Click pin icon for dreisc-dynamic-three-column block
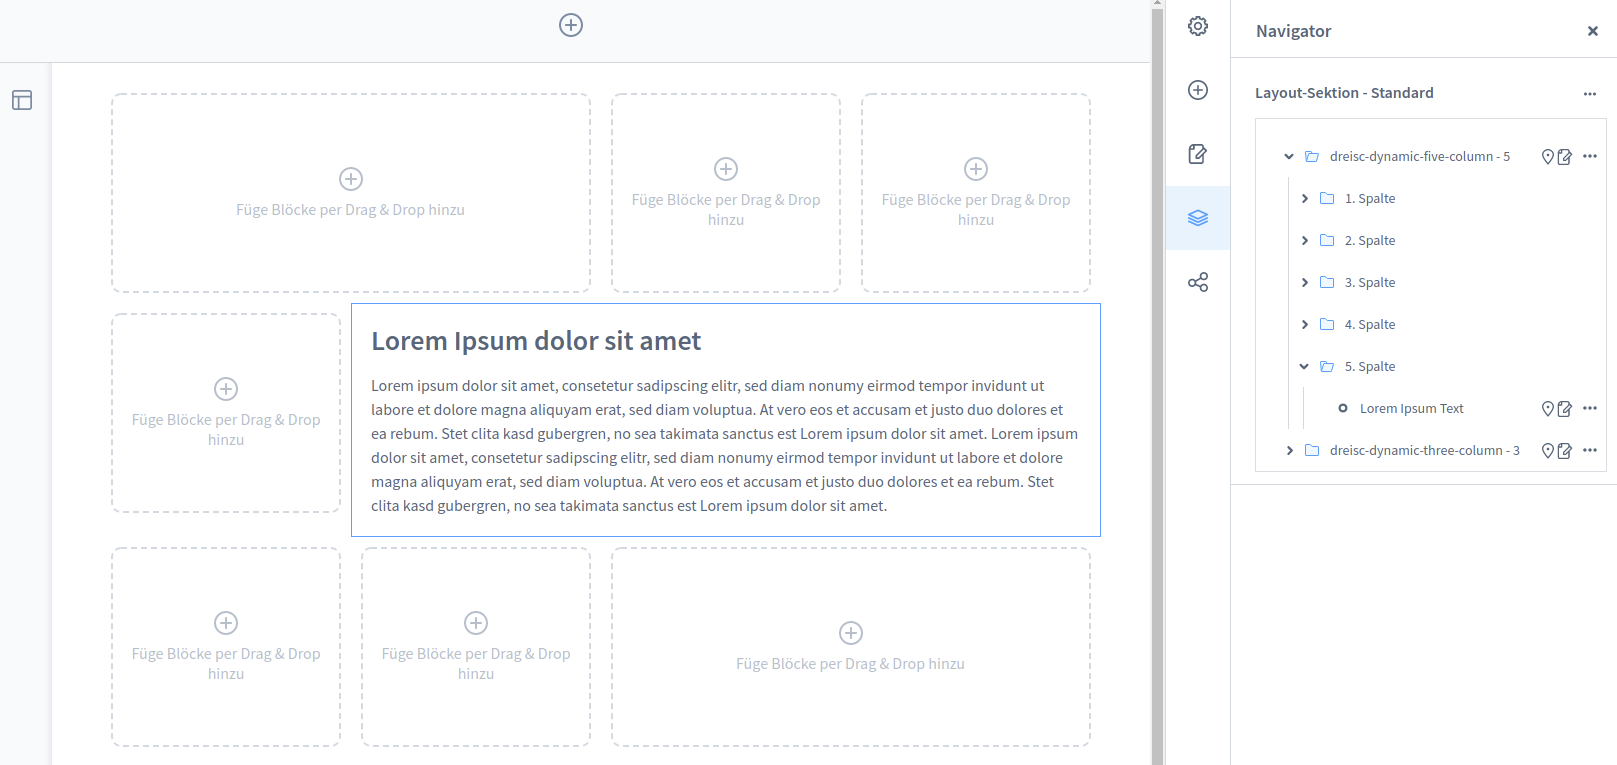Screen dimensions: 1617x765 click(1548, 451)
